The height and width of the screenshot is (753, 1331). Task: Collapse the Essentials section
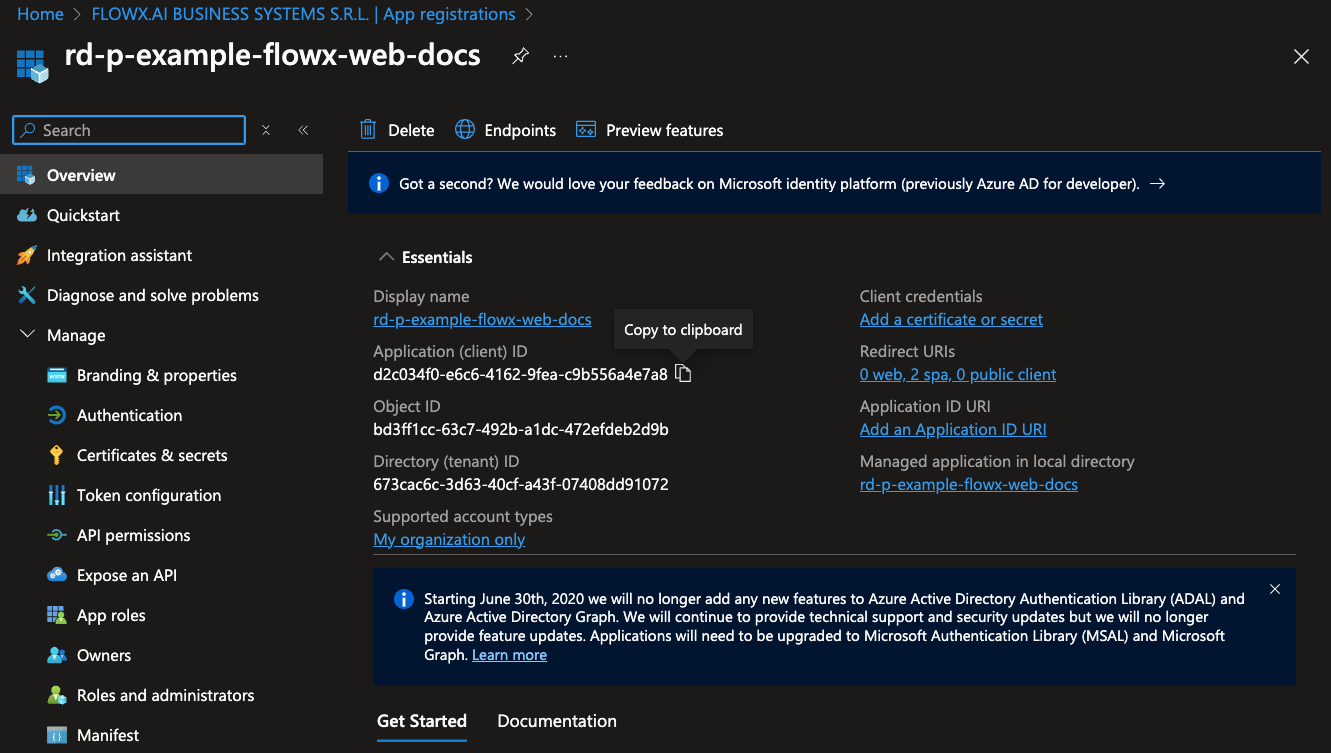[386, 257]
